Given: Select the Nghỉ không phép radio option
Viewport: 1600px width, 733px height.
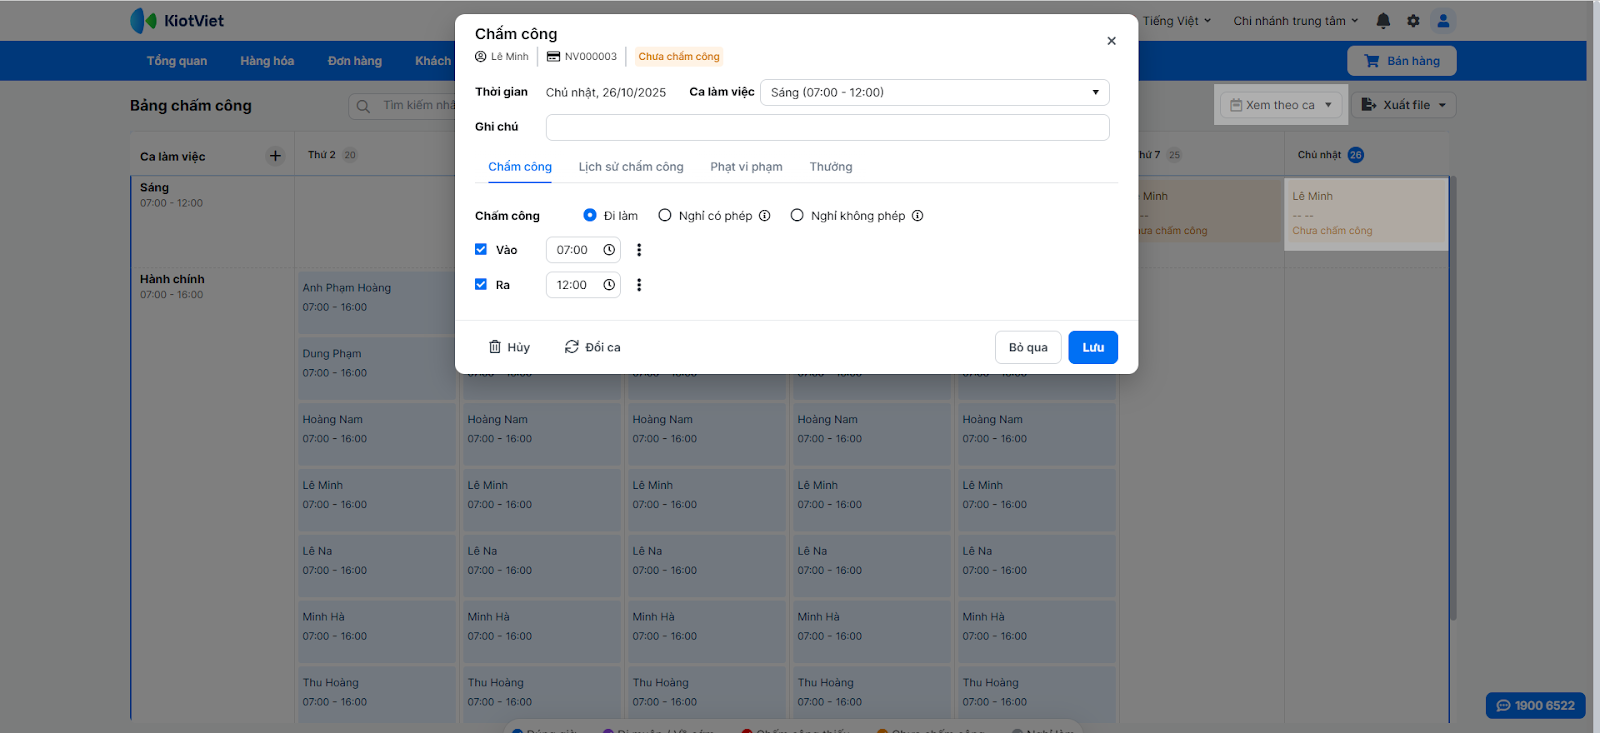Looking at the screenshot, I should click(x=797, y=215).
